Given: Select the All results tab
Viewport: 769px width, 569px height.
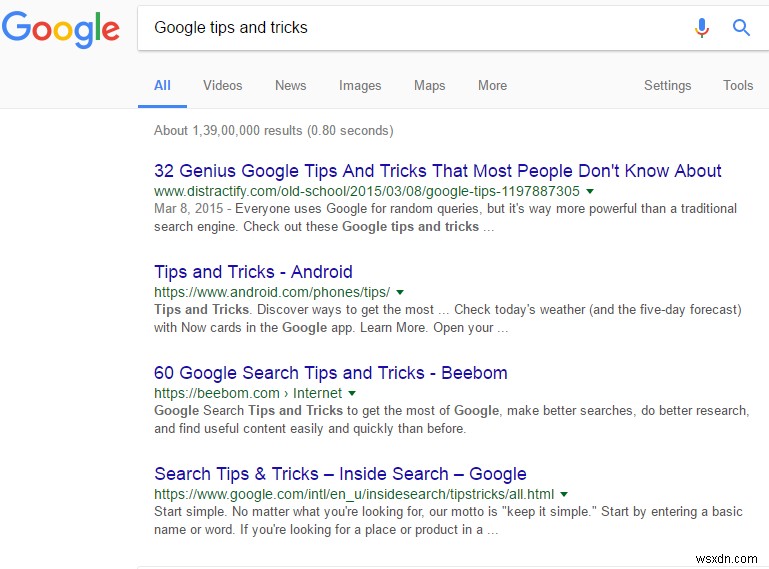Looking at the screenshot, I should (x=162, y=86).
